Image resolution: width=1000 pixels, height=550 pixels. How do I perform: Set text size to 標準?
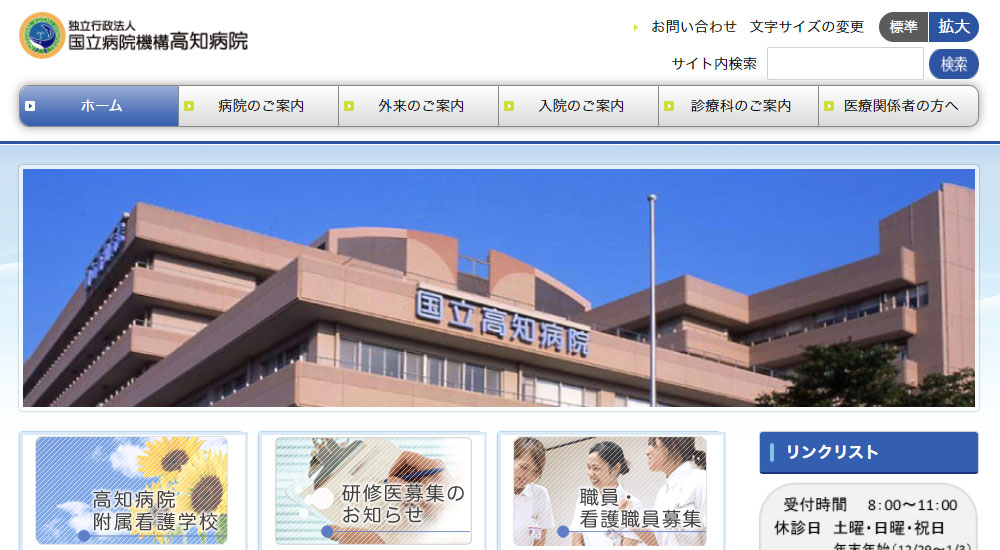(904, 27)
